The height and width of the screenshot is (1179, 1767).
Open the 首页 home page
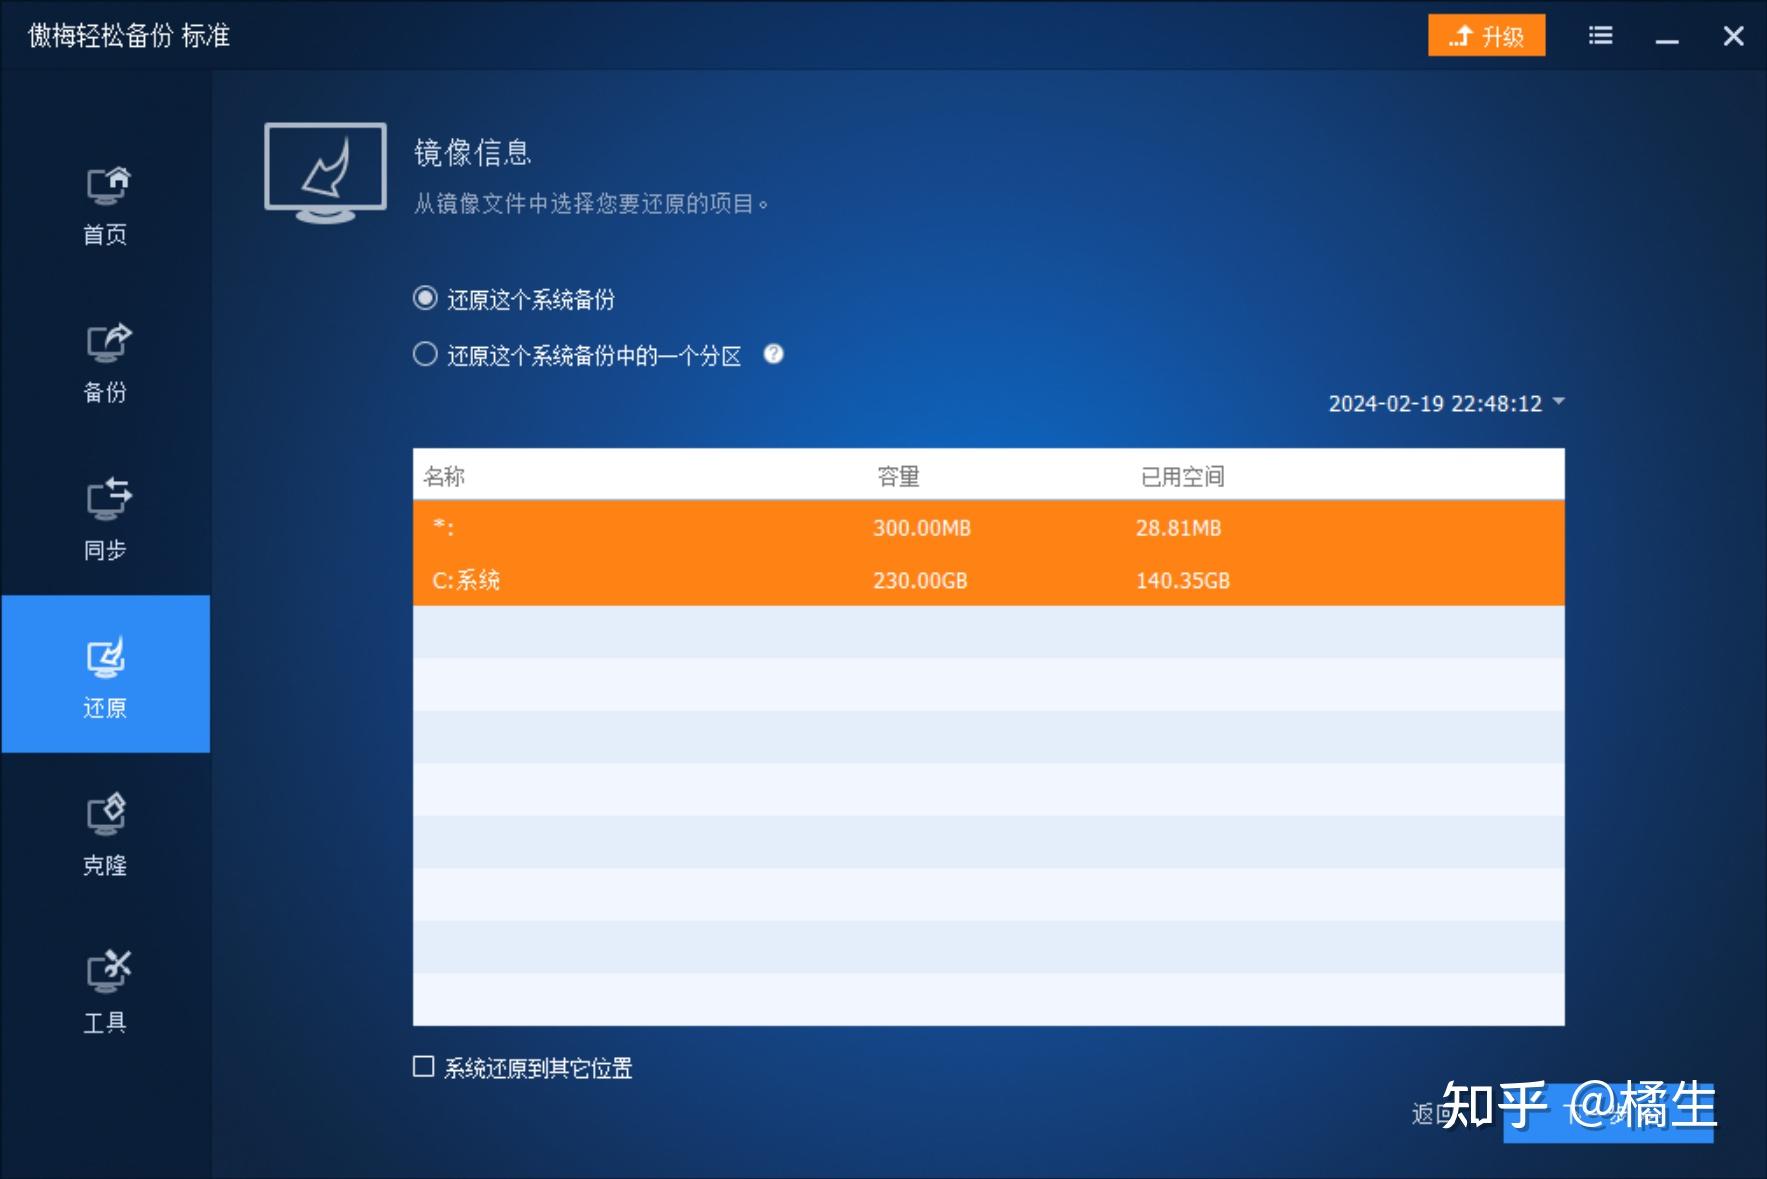107,205
